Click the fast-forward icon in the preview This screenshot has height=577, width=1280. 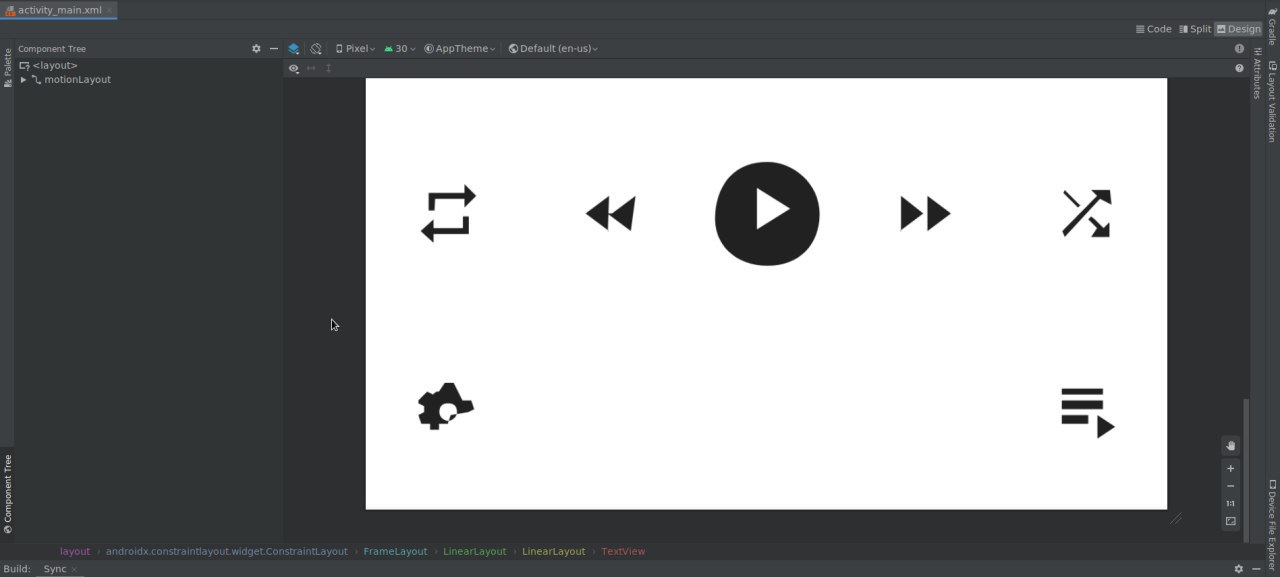[x=925, y=213]
